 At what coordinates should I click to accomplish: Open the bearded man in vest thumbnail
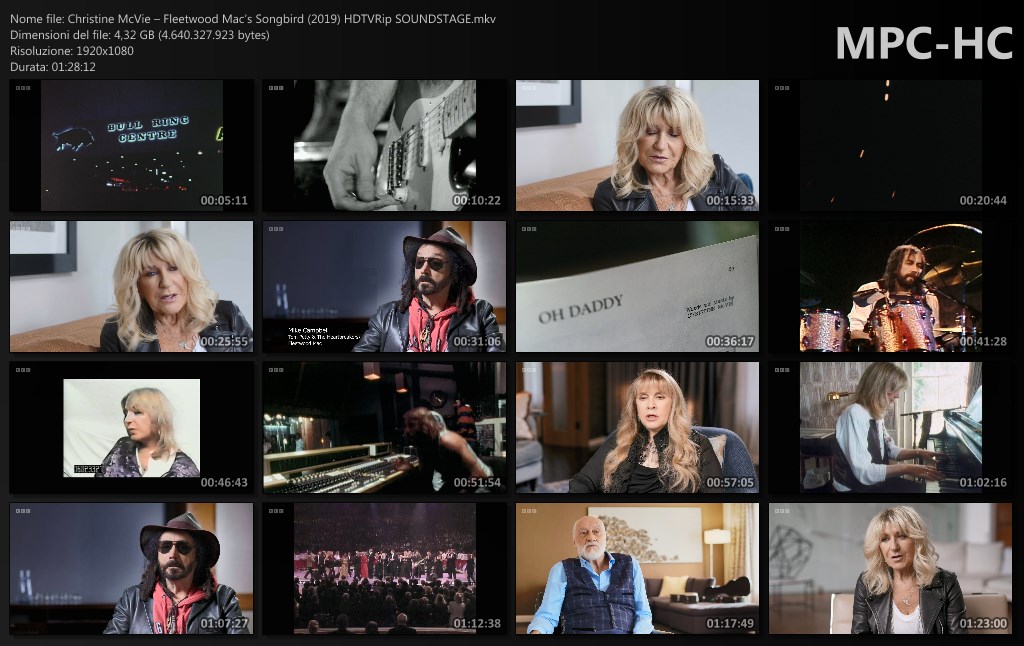pyautogui.click(x=637, y=568)
